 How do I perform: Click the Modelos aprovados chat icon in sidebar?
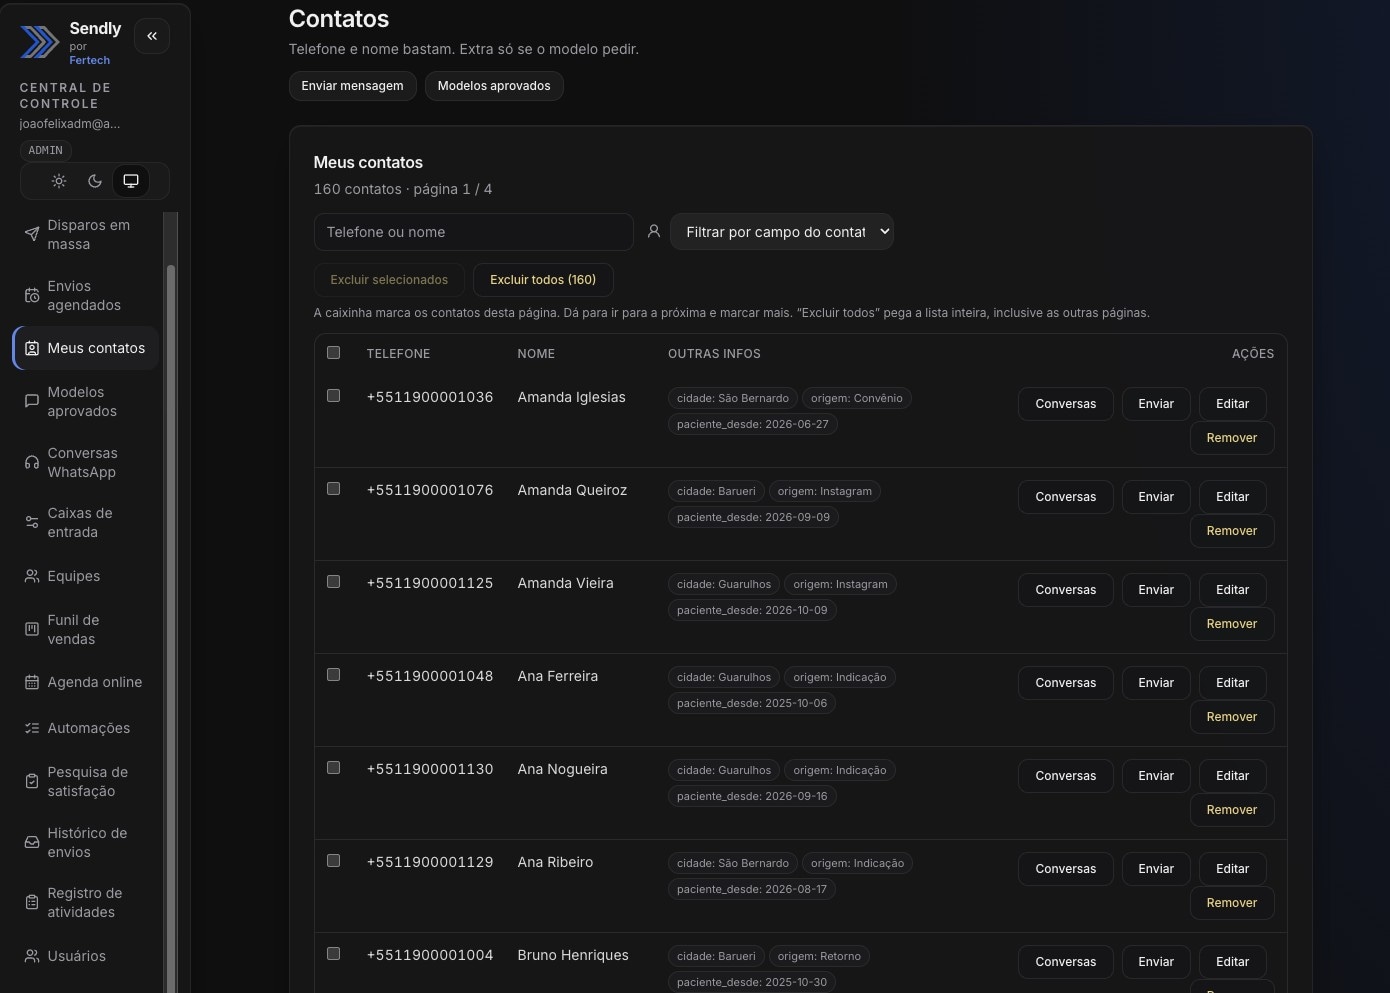[32, 401]
